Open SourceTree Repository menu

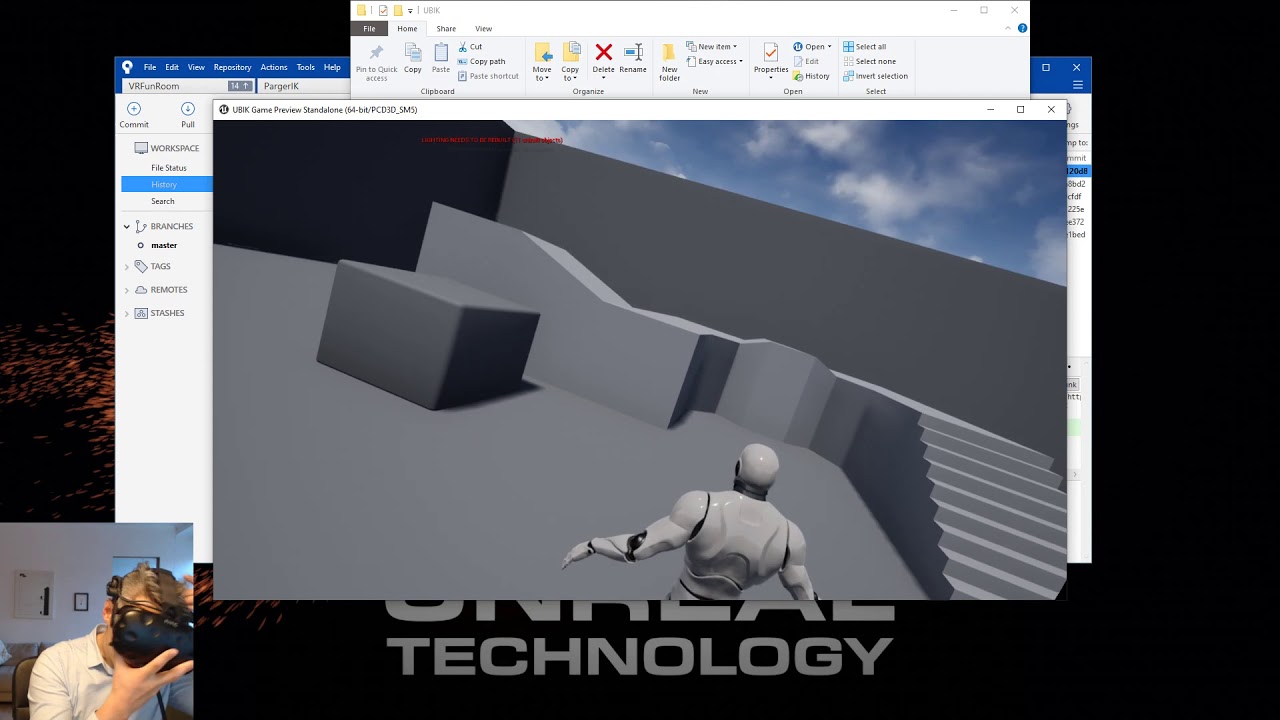point(232,67)
